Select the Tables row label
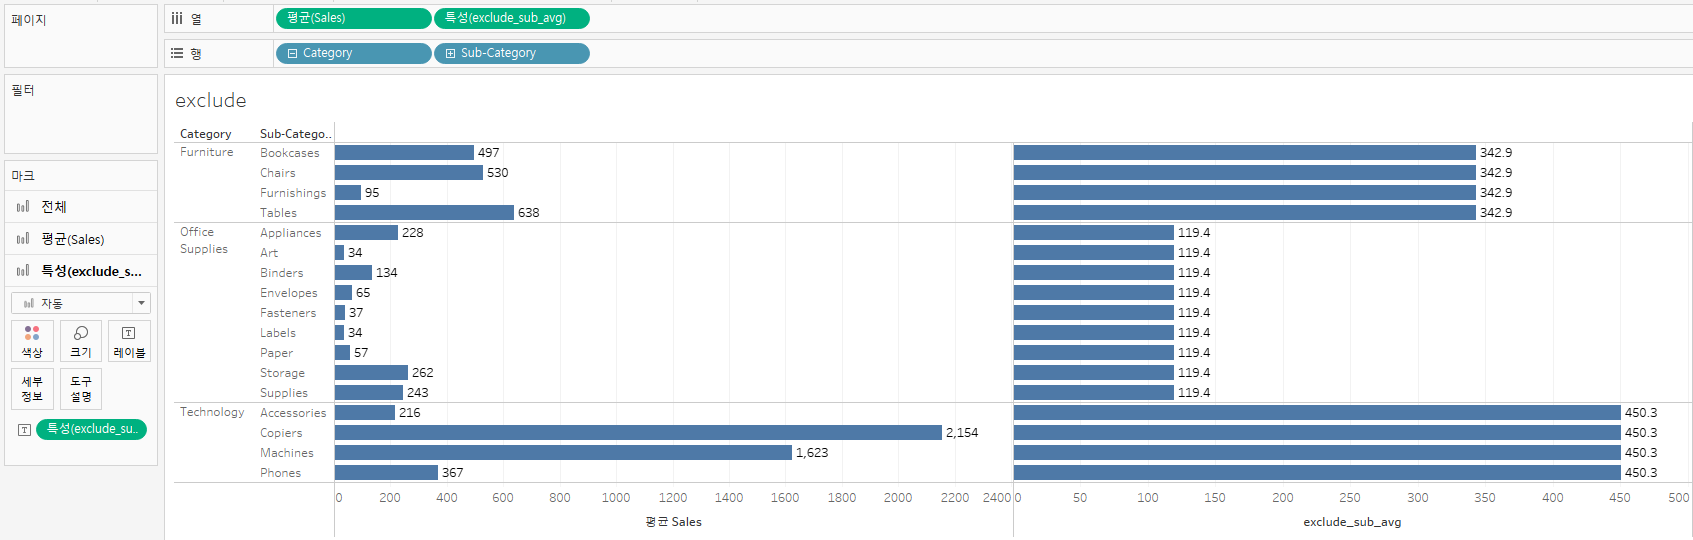This screenshot has width=1693, height=540. 278,213
